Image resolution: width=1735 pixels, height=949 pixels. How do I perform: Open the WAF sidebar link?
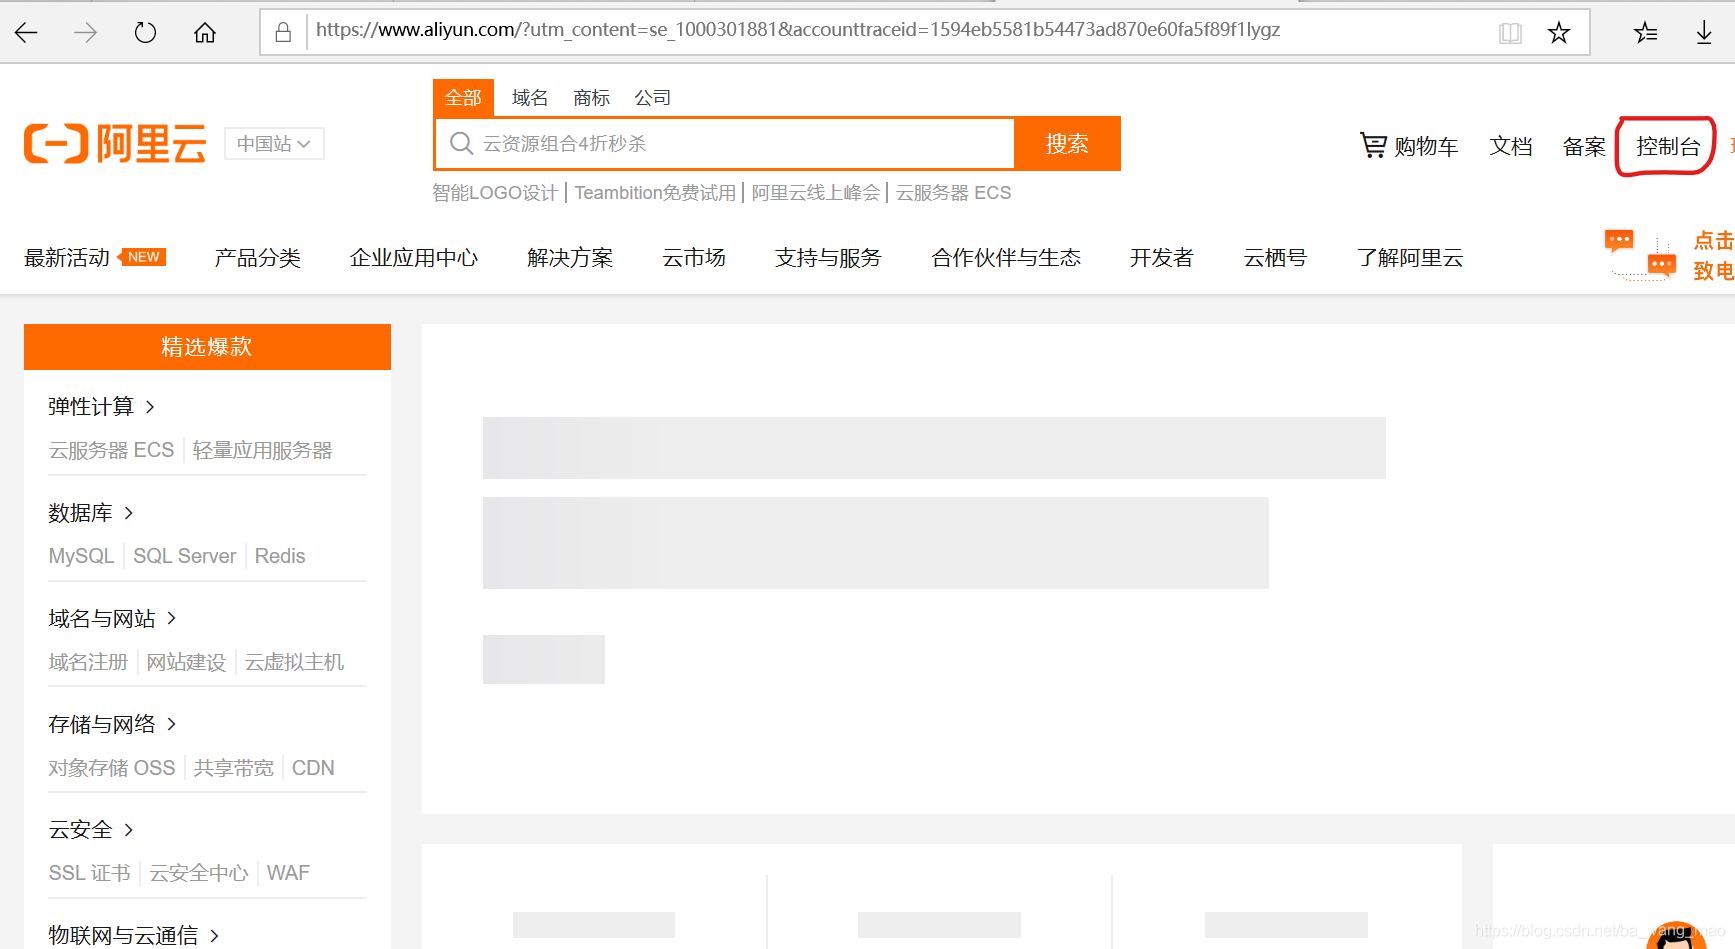click(288, 873)
